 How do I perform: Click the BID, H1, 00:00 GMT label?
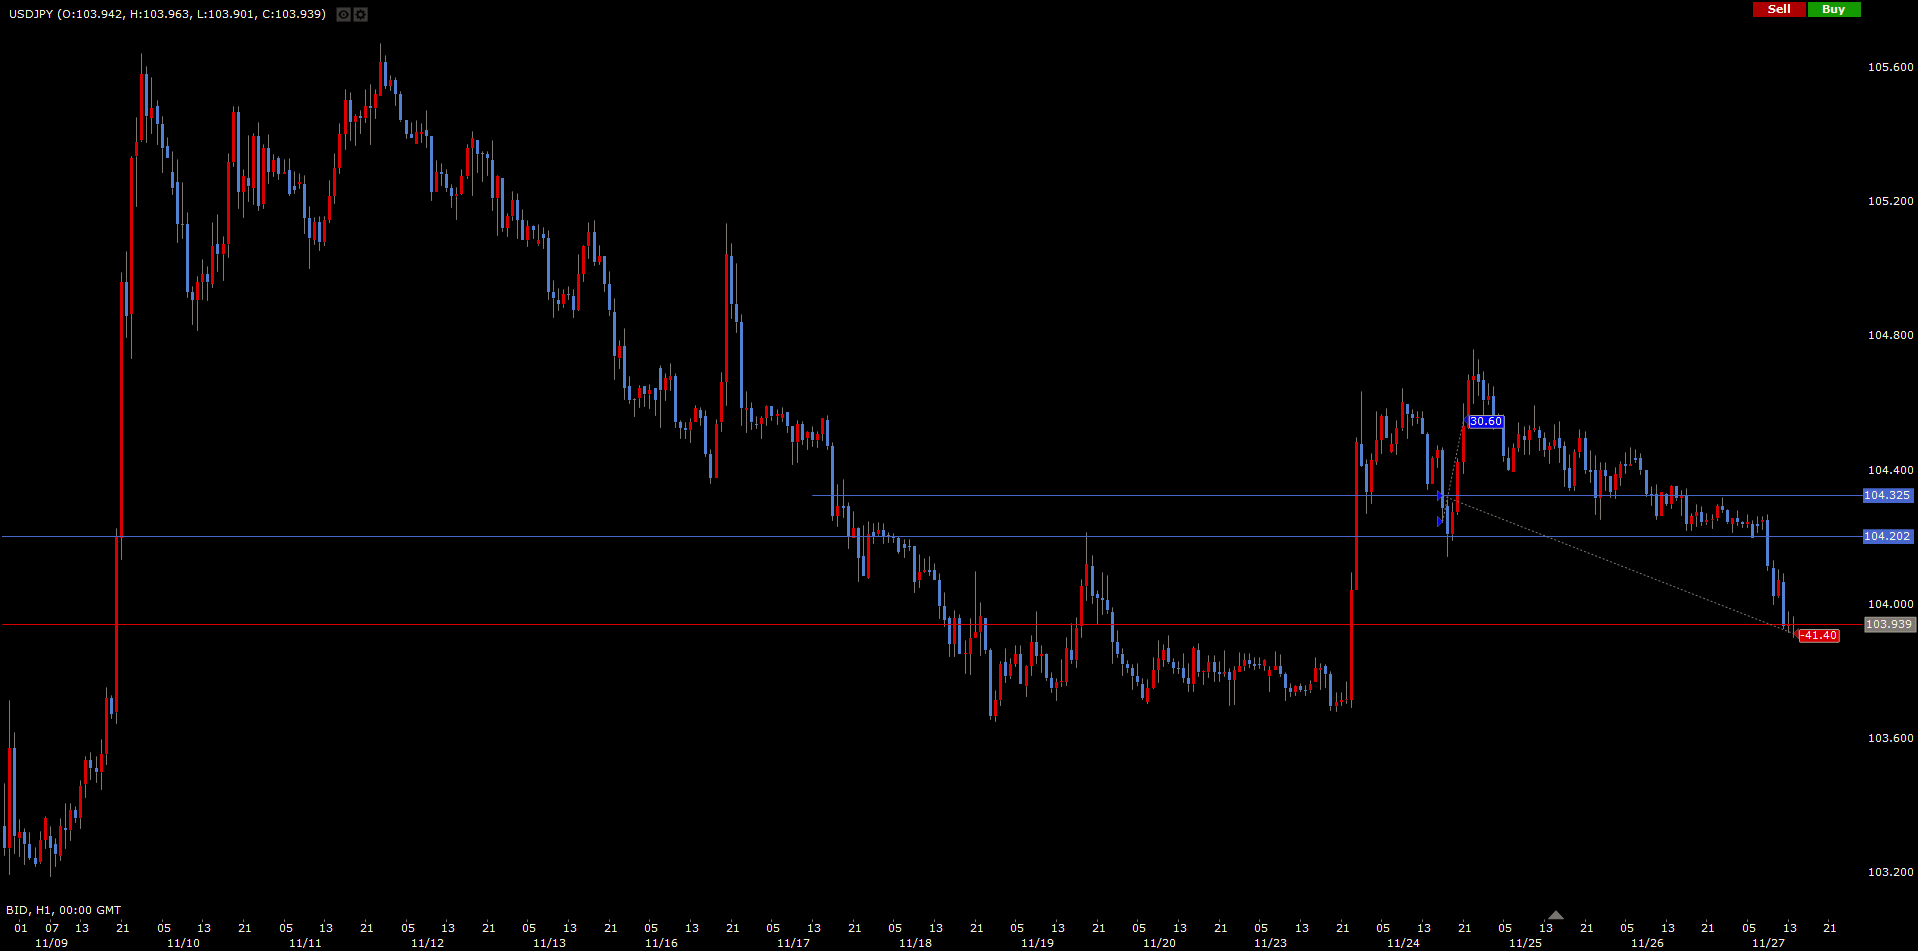click(x=64, y=910)
